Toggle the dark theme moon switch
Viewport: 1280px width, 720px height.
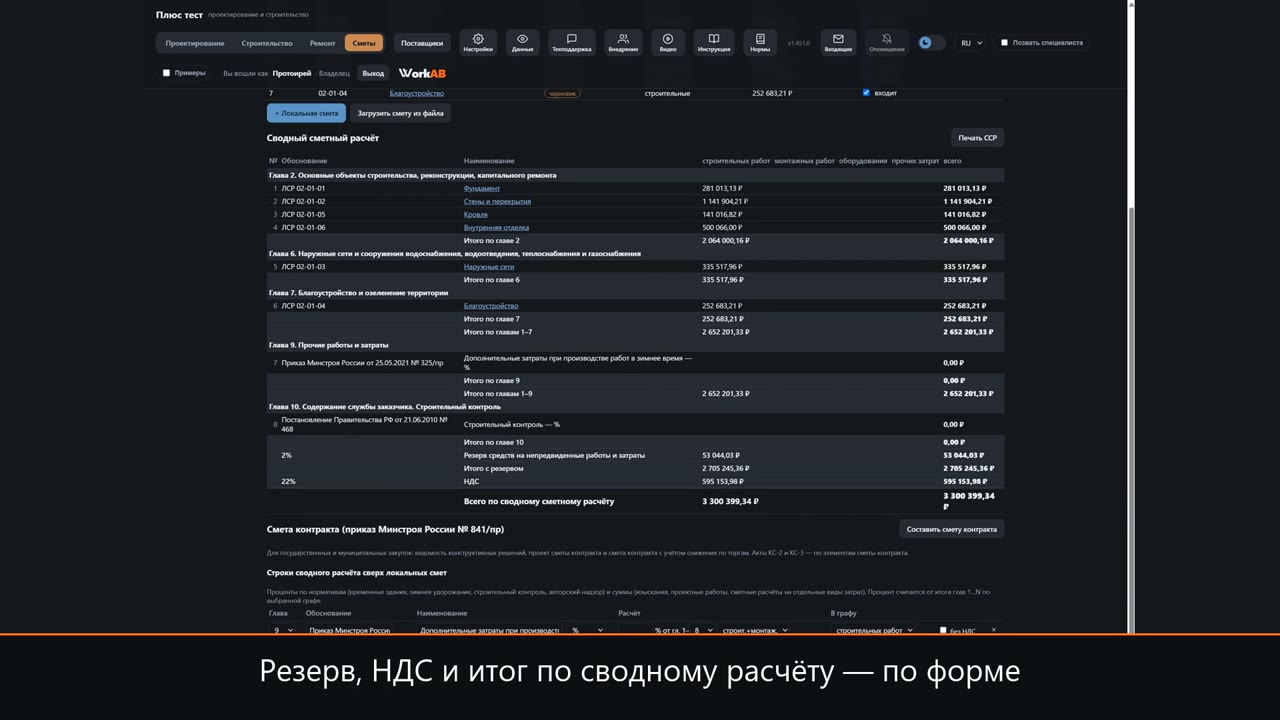[931, 43]
